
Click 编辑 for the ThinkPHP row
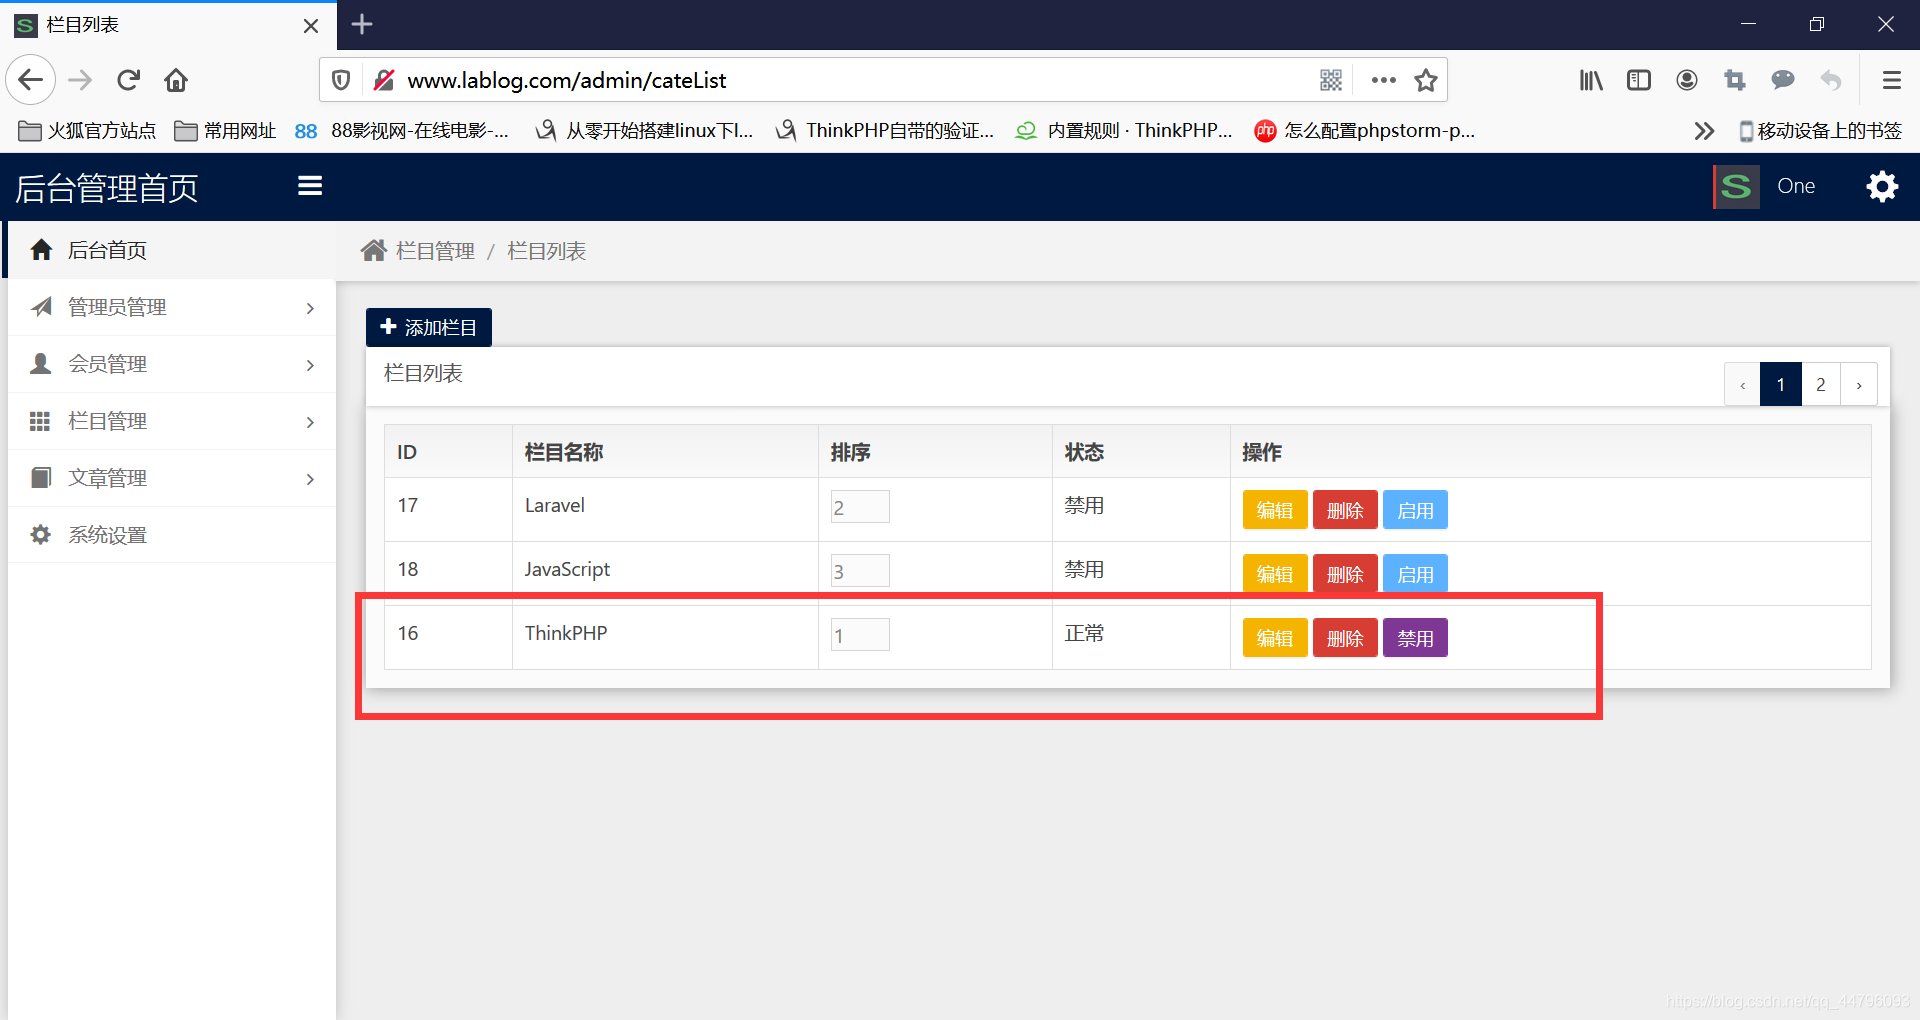click(1275, 638)
